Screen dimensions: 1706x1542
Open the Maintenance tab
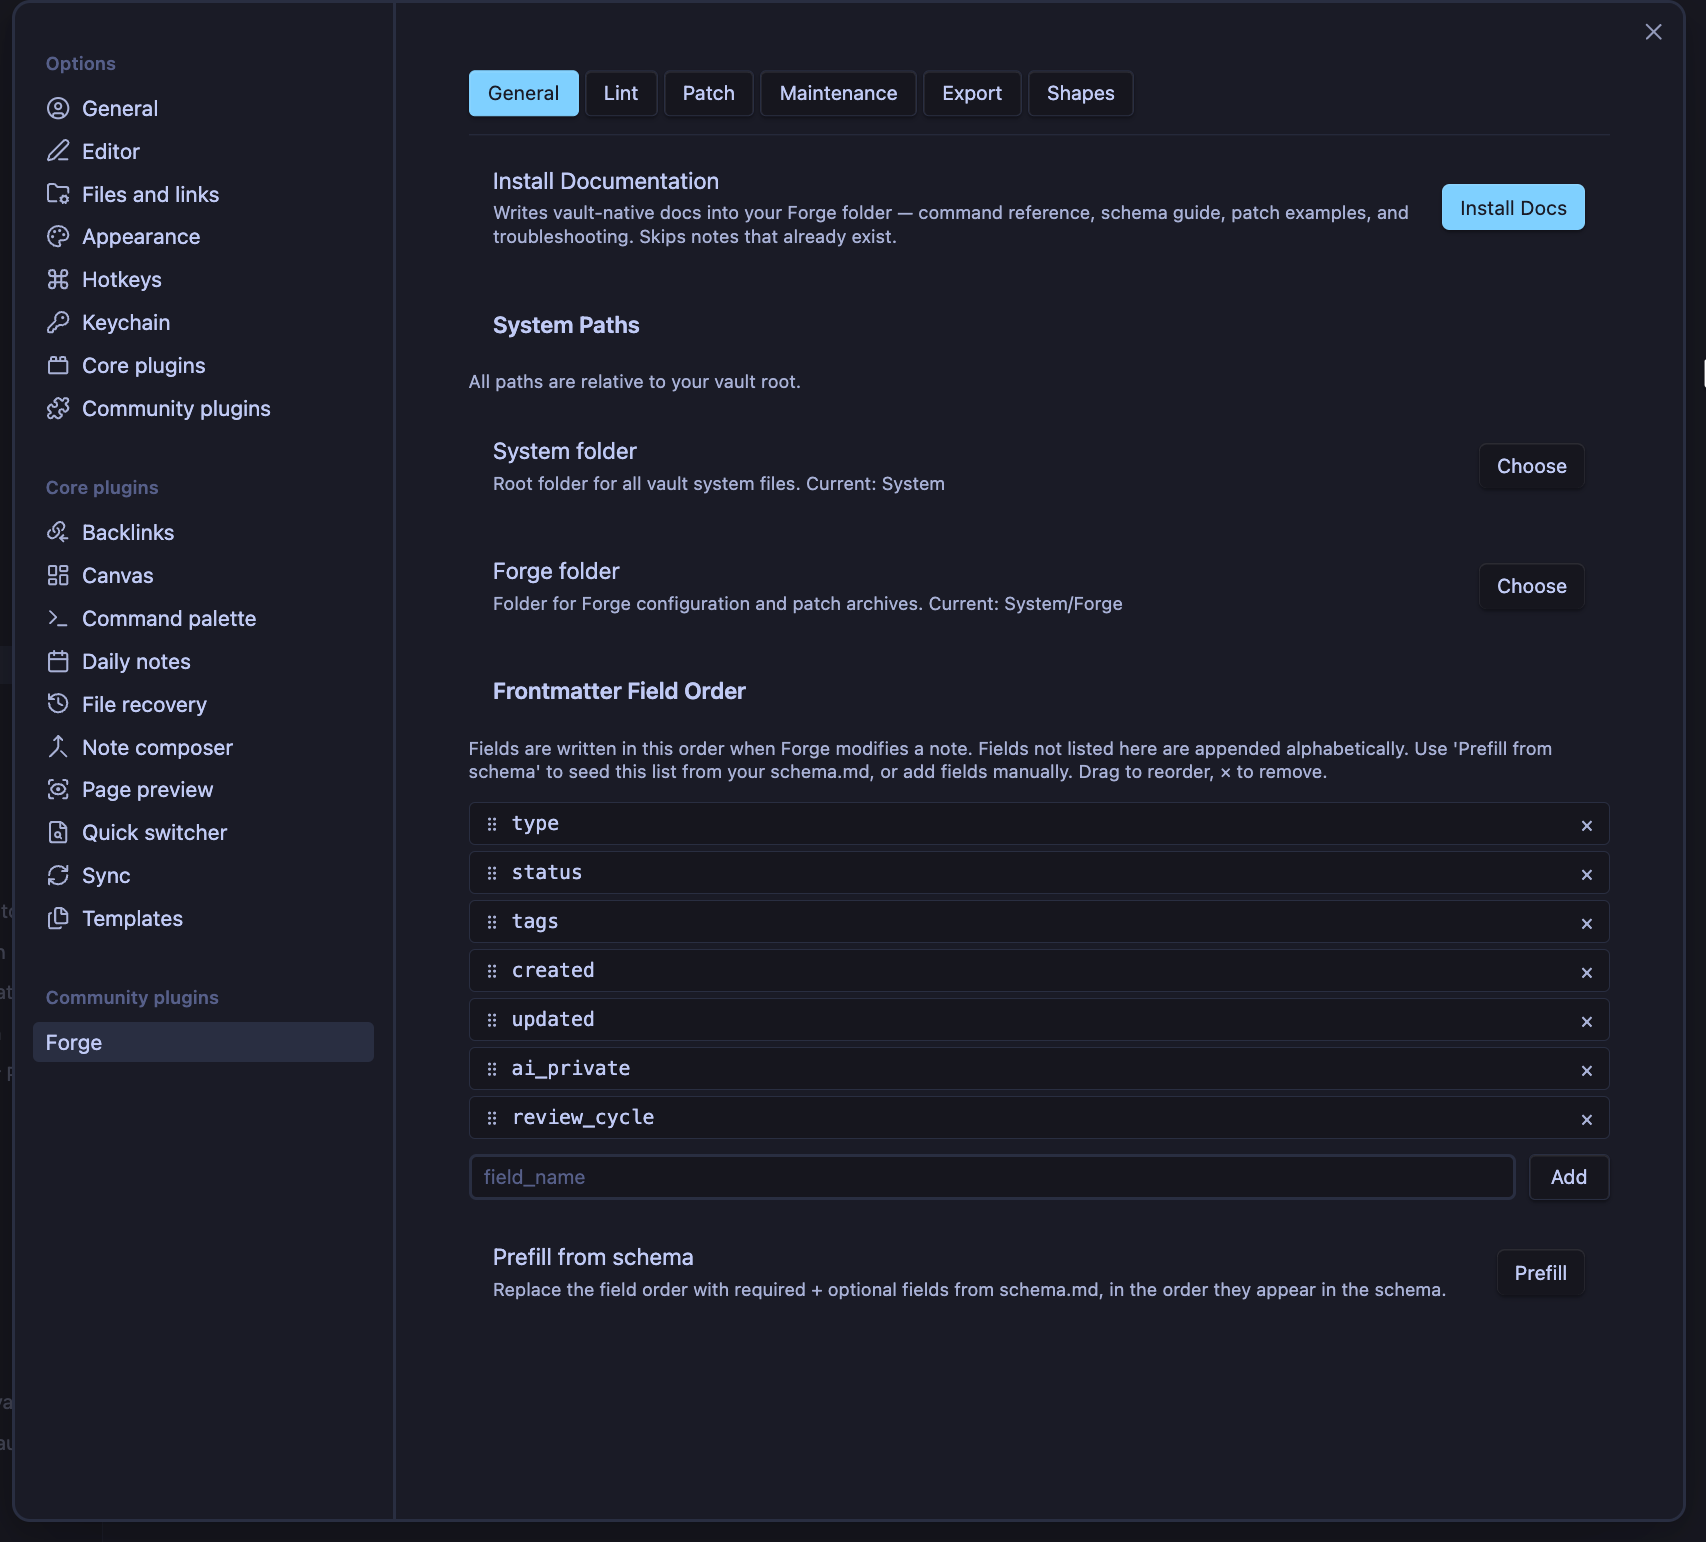[x=838, y=93]
